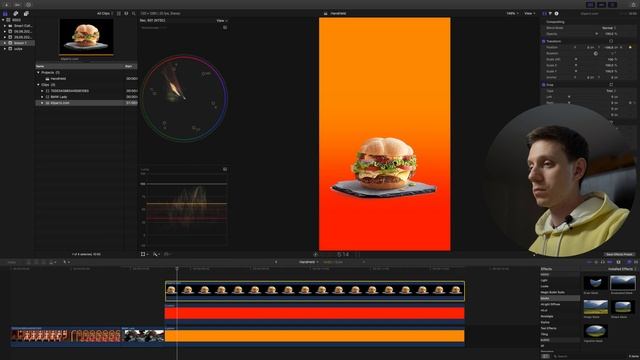
Task: Open the Installed Effects dropdown
Action: coord(622,269)
